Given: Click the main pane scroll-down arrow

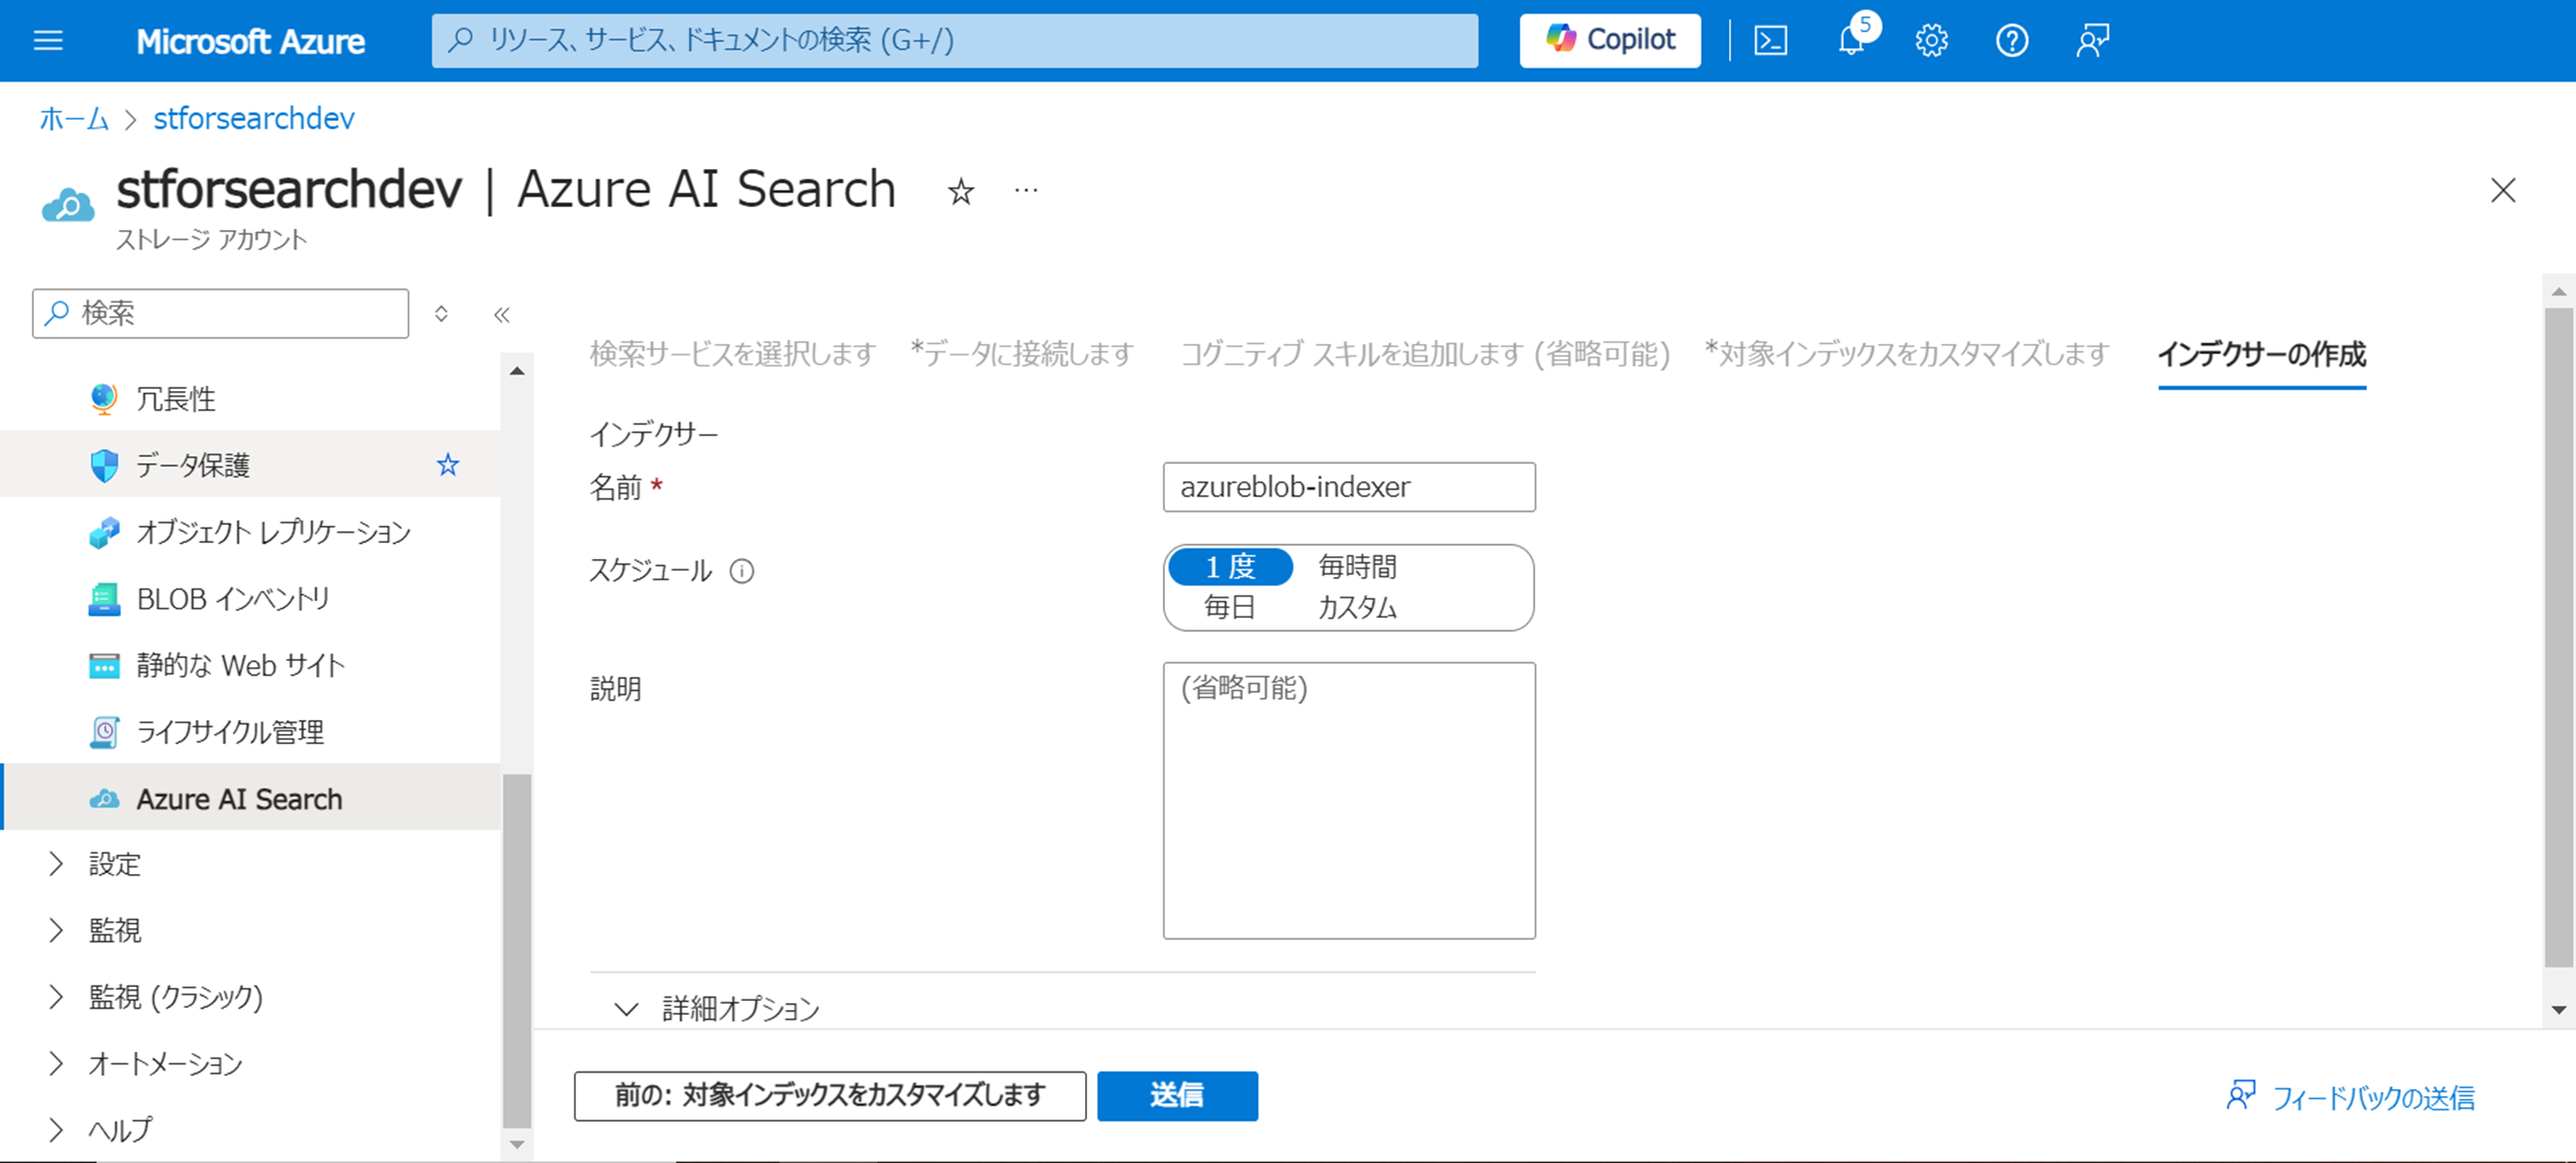Looking at the screenshot, I should [x=2558, y=1010].
